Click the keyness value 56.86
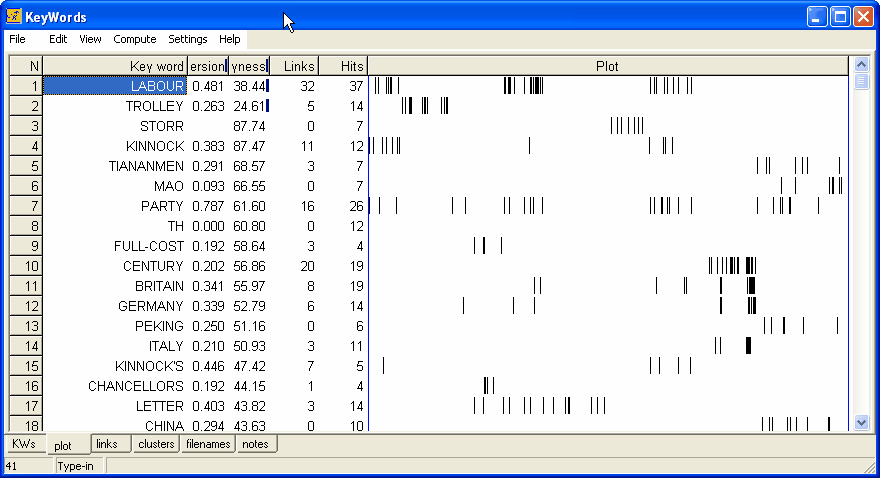 249,266
